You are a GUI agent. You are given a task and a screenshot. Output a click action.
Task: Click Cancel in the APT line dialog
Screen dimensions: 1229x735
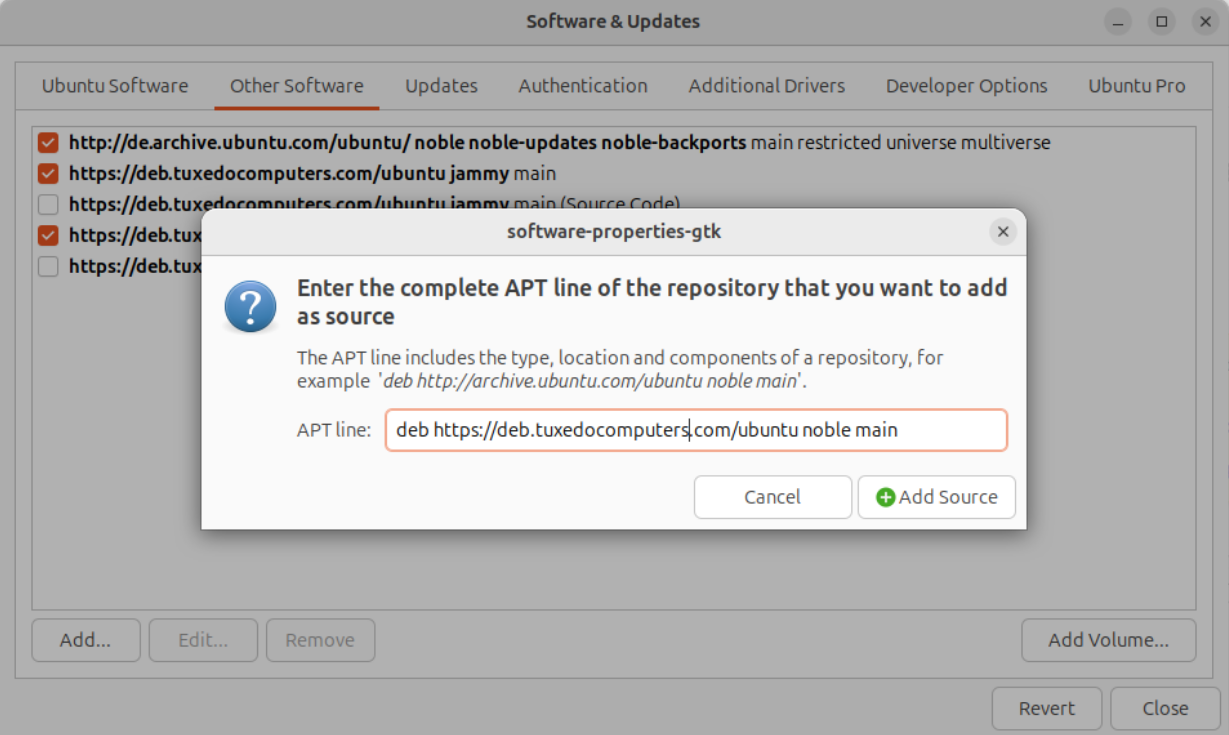(x=773, y=497)
